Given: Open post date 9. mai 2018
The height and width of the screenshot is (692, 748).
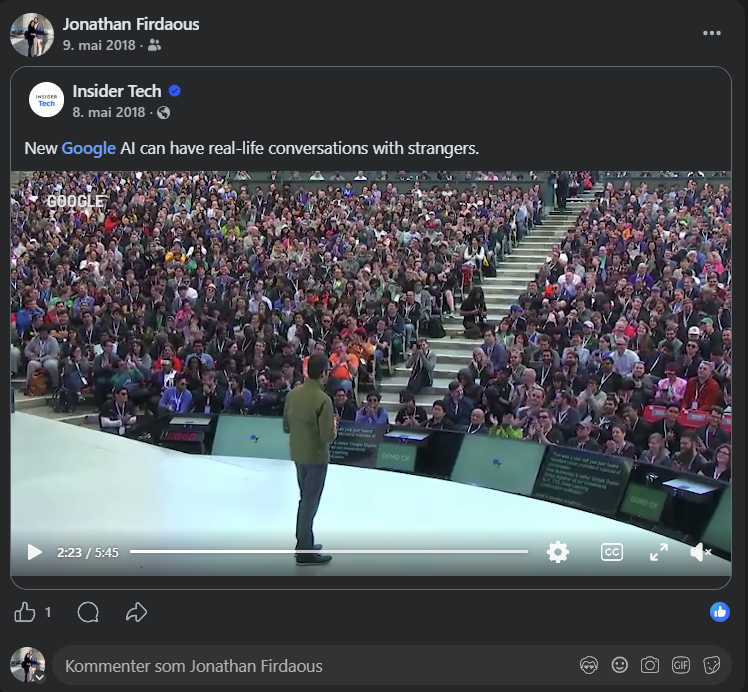Looking at the screenshot, I should point(99,45).
